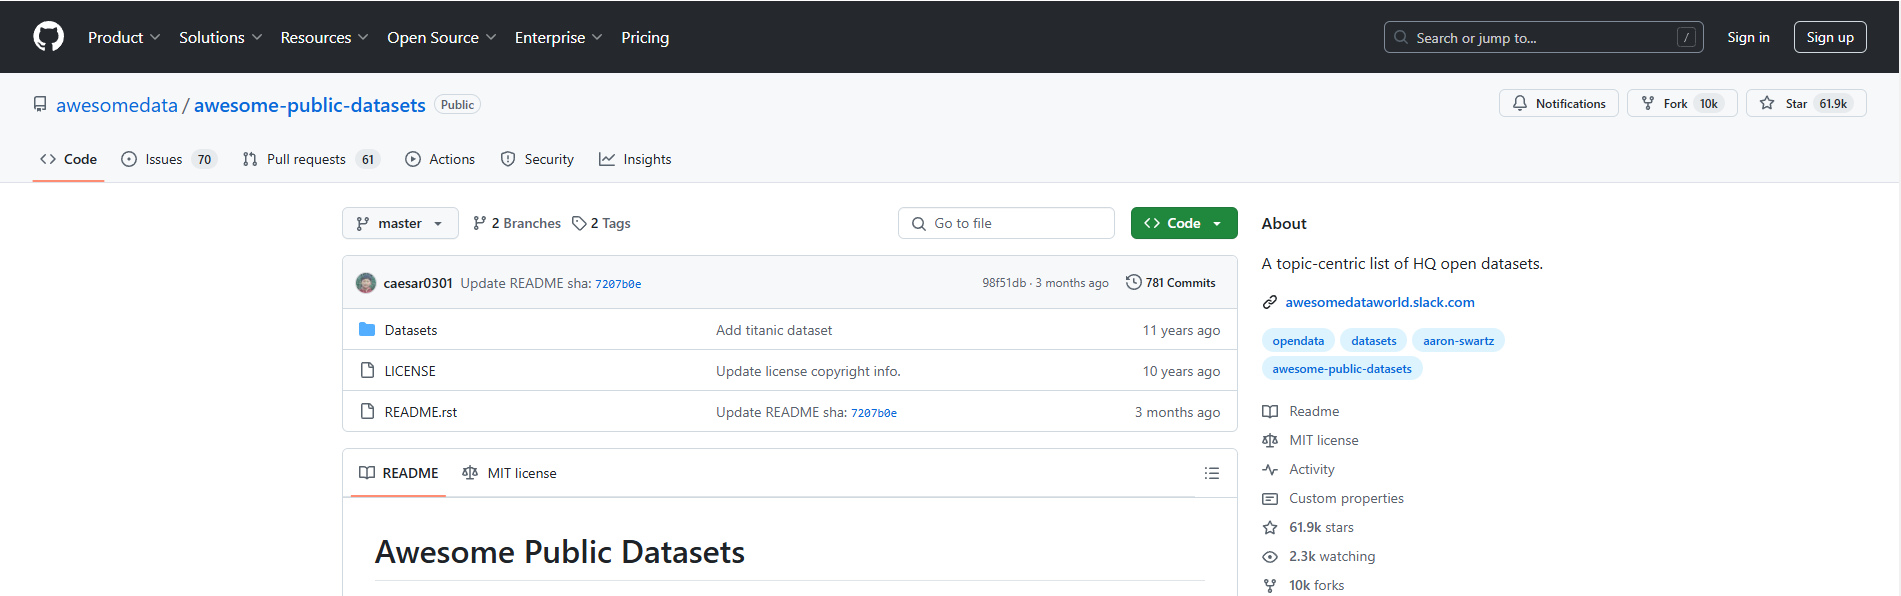The height and width of the screenshot is (596, 1901).
Task: Click the Sign up button
Action: coord(1829,37)
